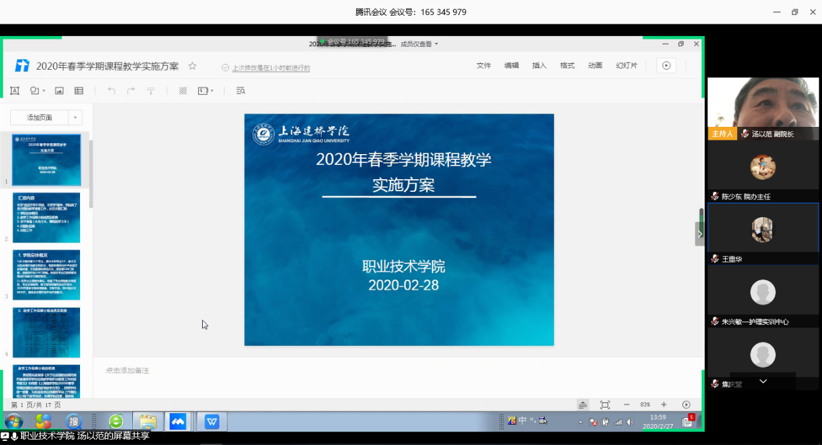
Task: Select the format painter tool
Action: (x=150, y=91)
